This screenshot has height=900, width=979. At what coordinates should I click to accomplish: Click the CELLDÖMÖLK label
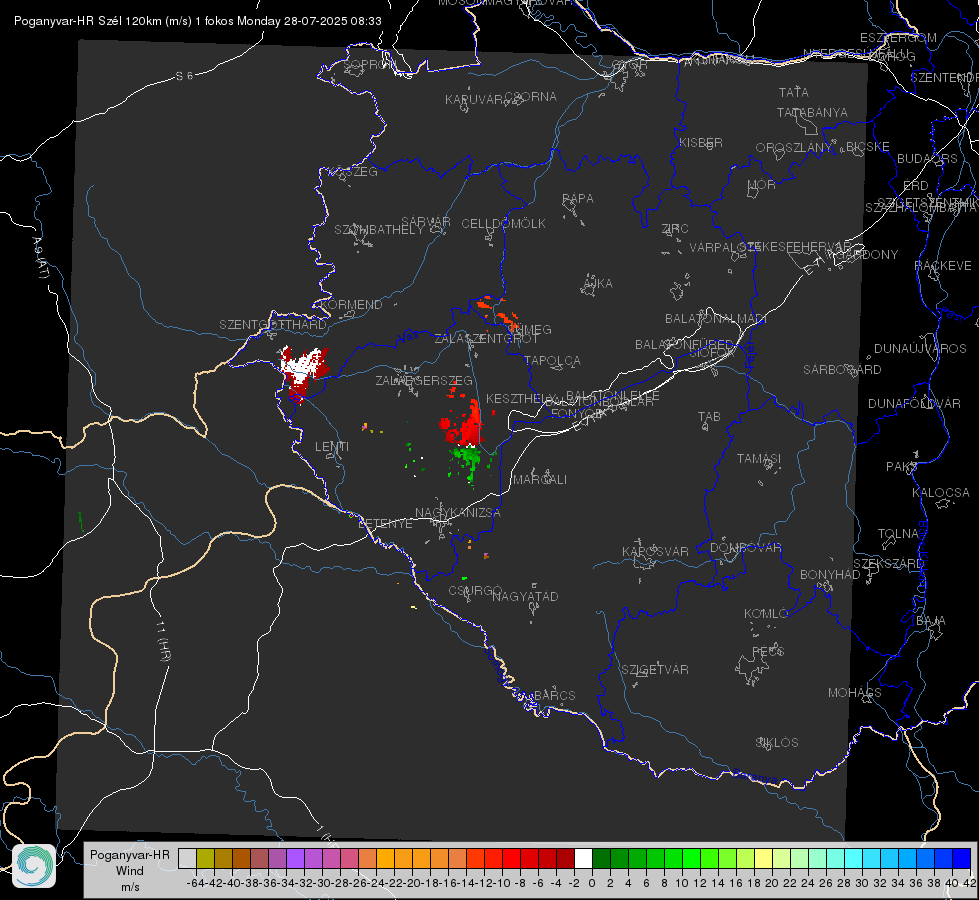[503, 224]
